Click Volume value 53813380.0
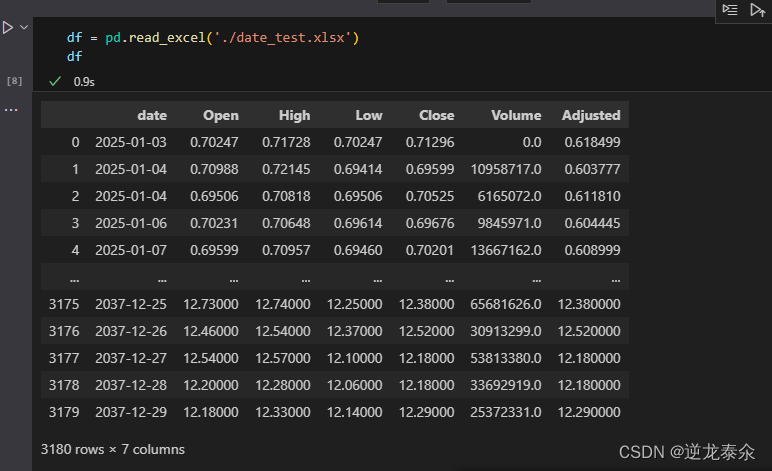 (x=506, y=358)
